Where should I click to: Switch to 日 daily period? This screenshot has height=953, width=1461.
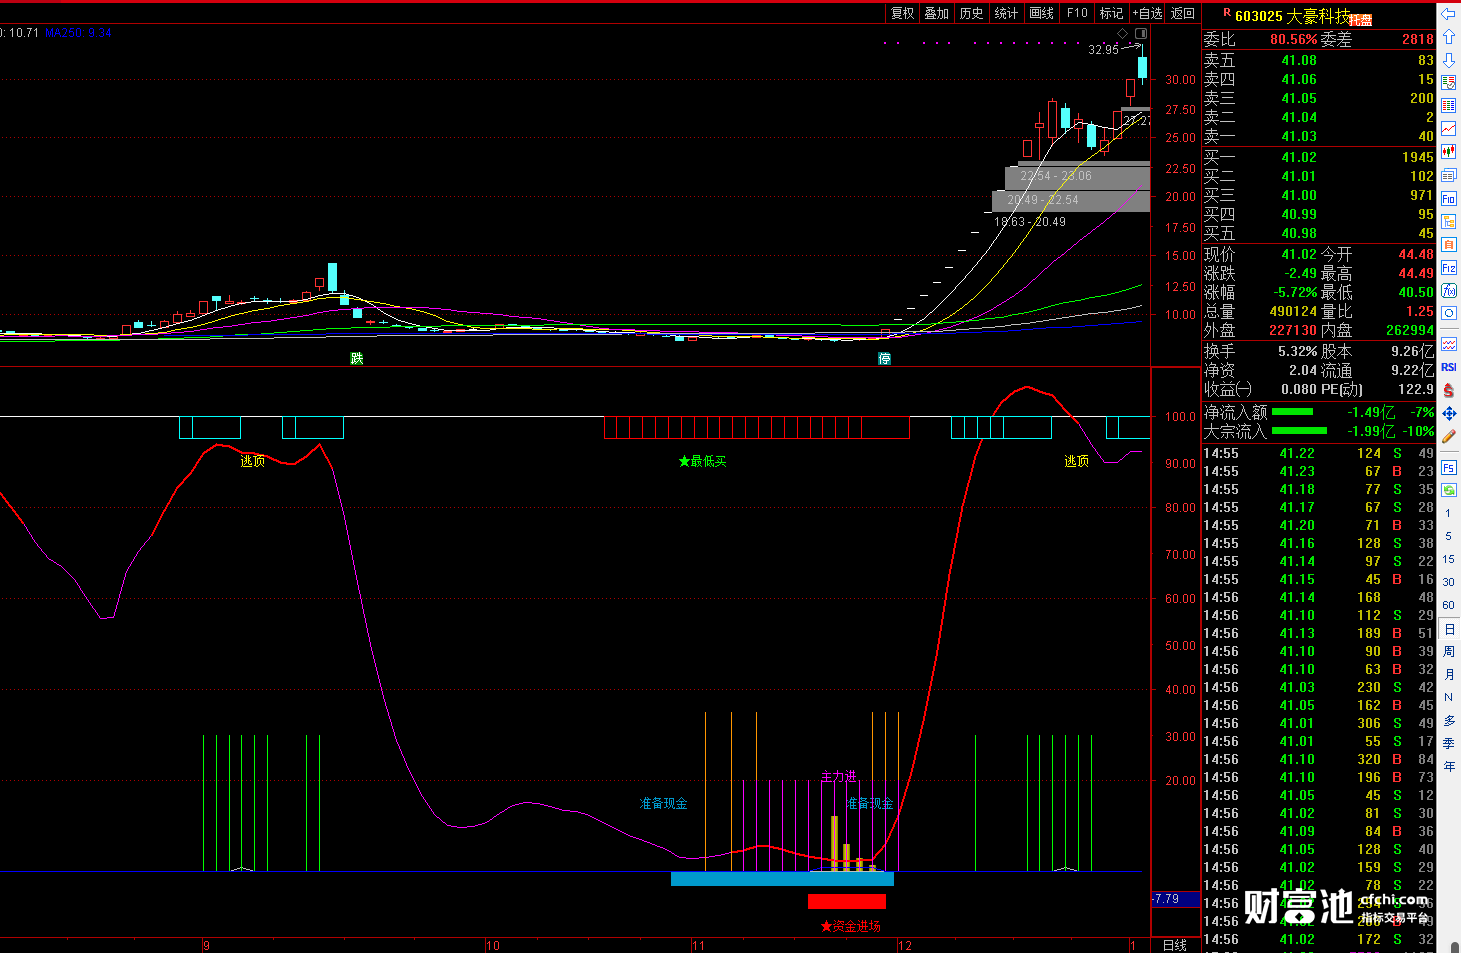pyautogui.click(x=1448, y=629)
